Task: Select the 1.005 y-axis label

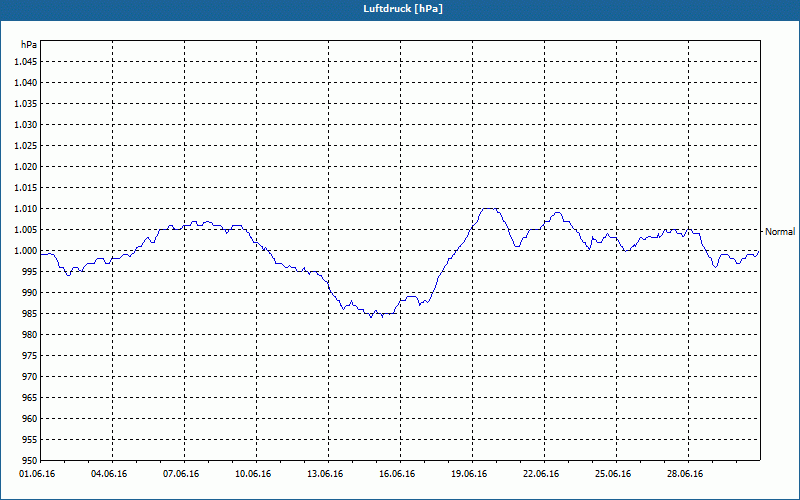Action: 26,230
